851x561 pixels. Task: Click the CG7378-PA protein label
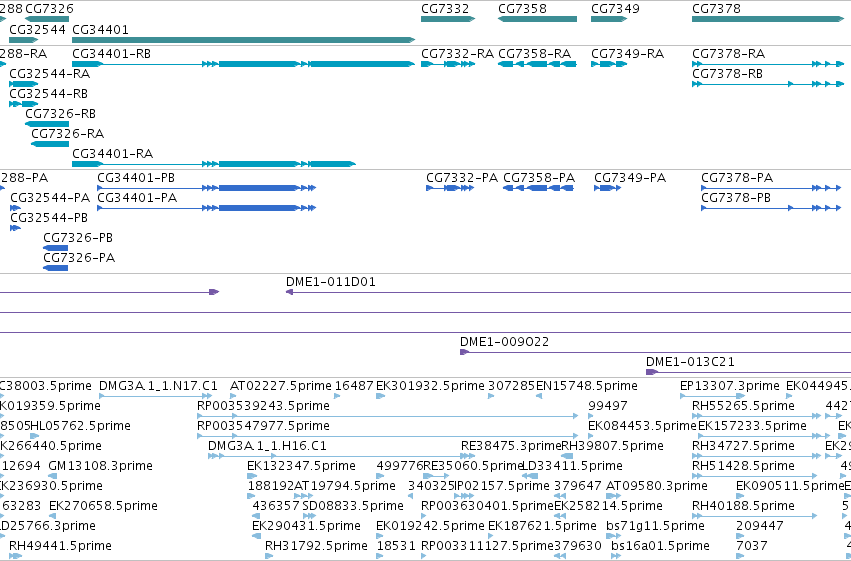(x=737, y=178)
